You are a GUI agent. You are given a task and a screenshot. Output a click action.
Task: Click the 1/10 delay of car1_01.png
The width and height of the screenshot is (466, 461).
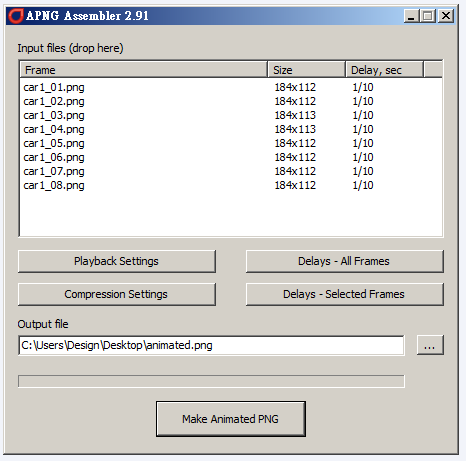pyautogui.click(x=363, y=87)
